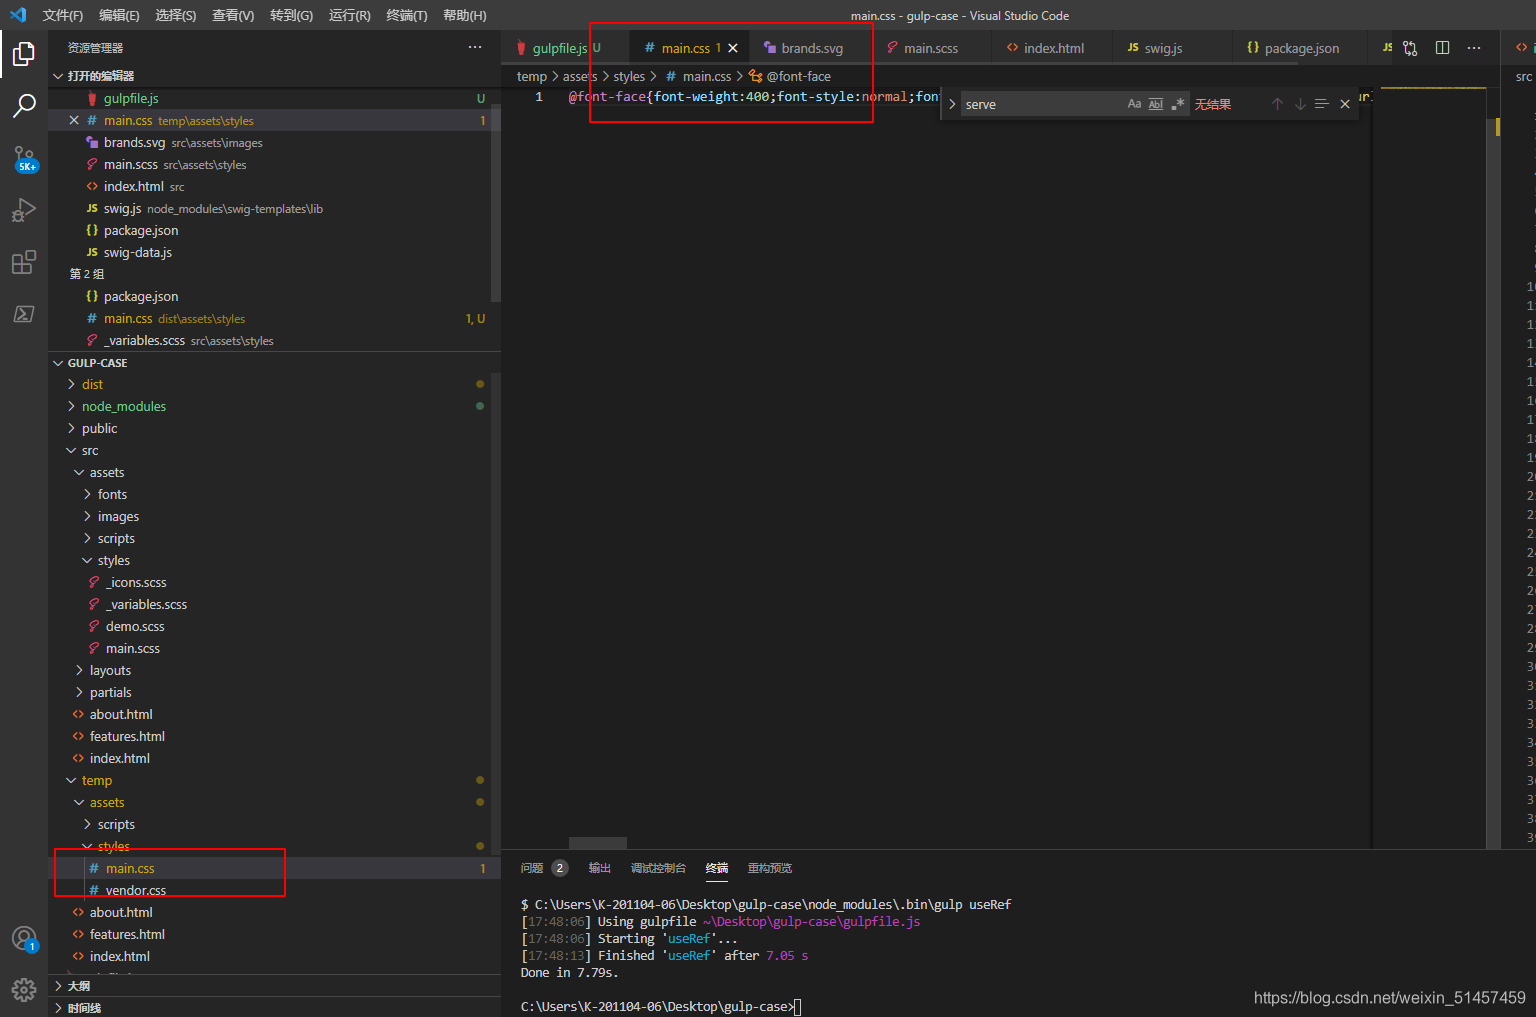Image resolution: width=1536 pixels, height=1017 pixels.
Task: Click the styles breadcrumb segment
Action: click(629, 76)
